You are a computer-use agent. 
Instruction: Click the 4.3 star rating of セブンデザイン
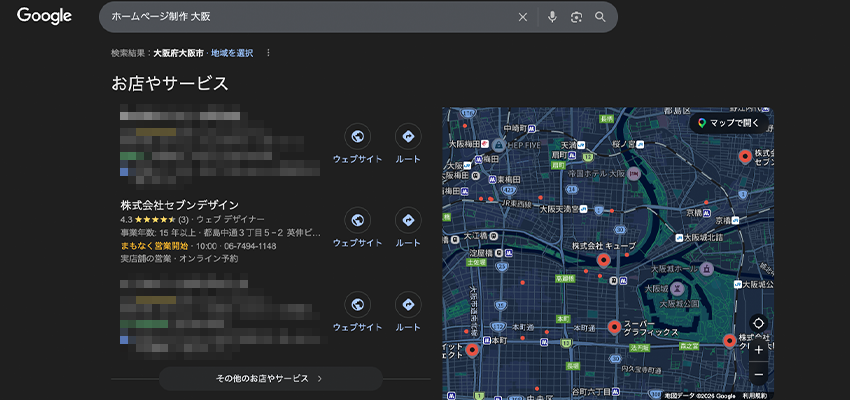tap(154, 220)
